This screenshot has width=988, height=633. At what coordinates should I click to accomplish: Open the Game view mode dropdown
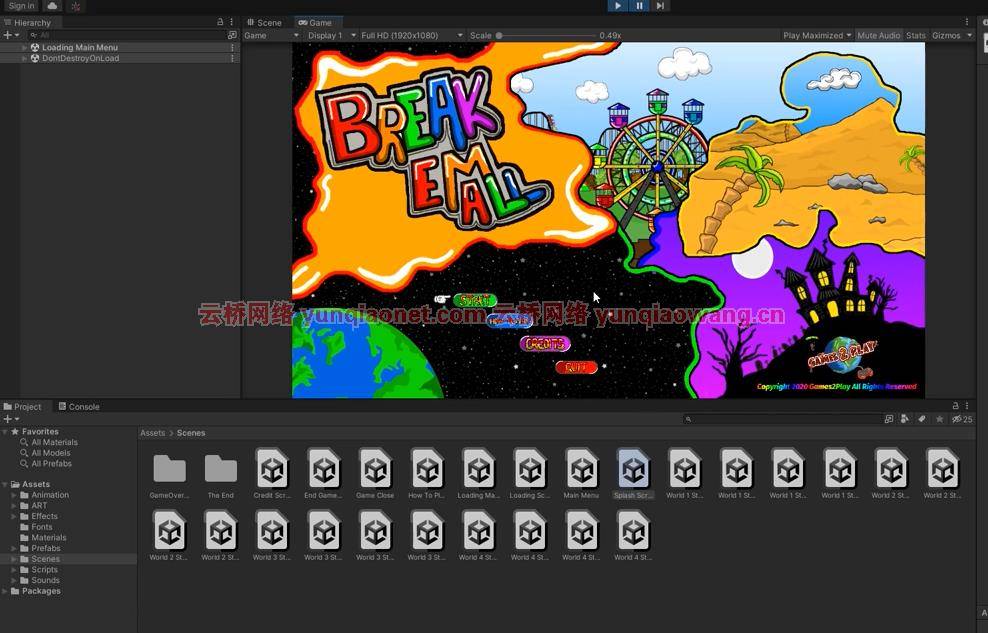tap(271, 35)
